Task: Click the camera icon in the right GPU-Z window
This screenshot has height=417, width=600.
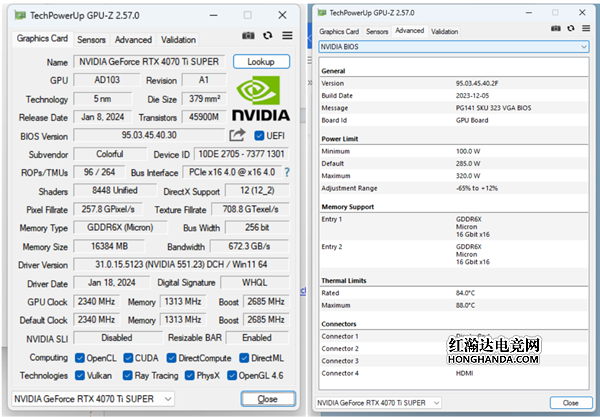Action: [x=556, y=28]
